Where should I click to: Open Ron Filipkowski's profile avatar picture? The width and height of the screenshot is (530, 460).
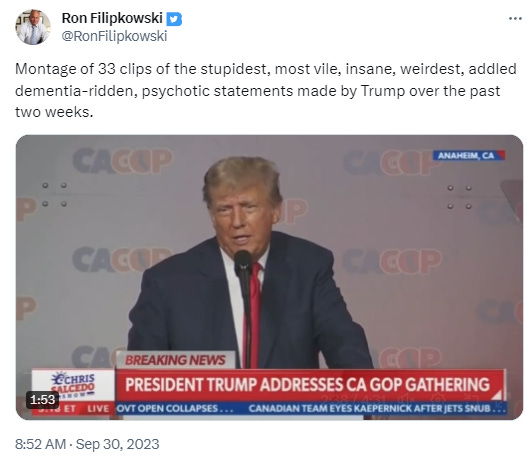pos(33,27)
